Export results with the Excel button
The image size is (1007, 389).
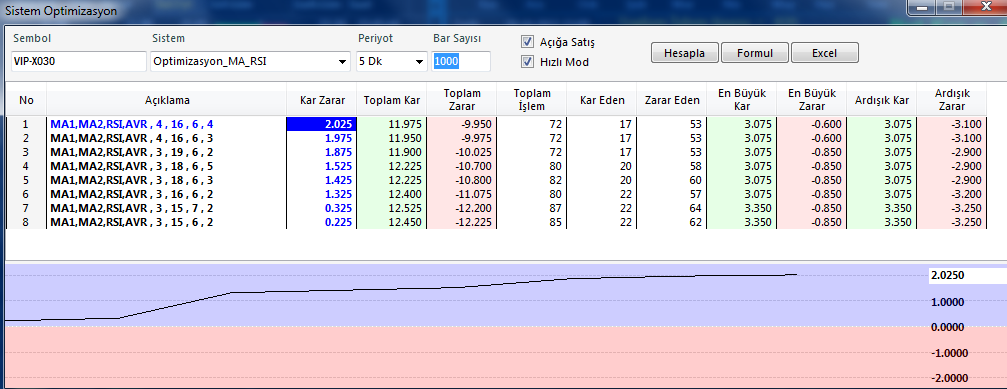pyautogui.click(x=825, y=53)
